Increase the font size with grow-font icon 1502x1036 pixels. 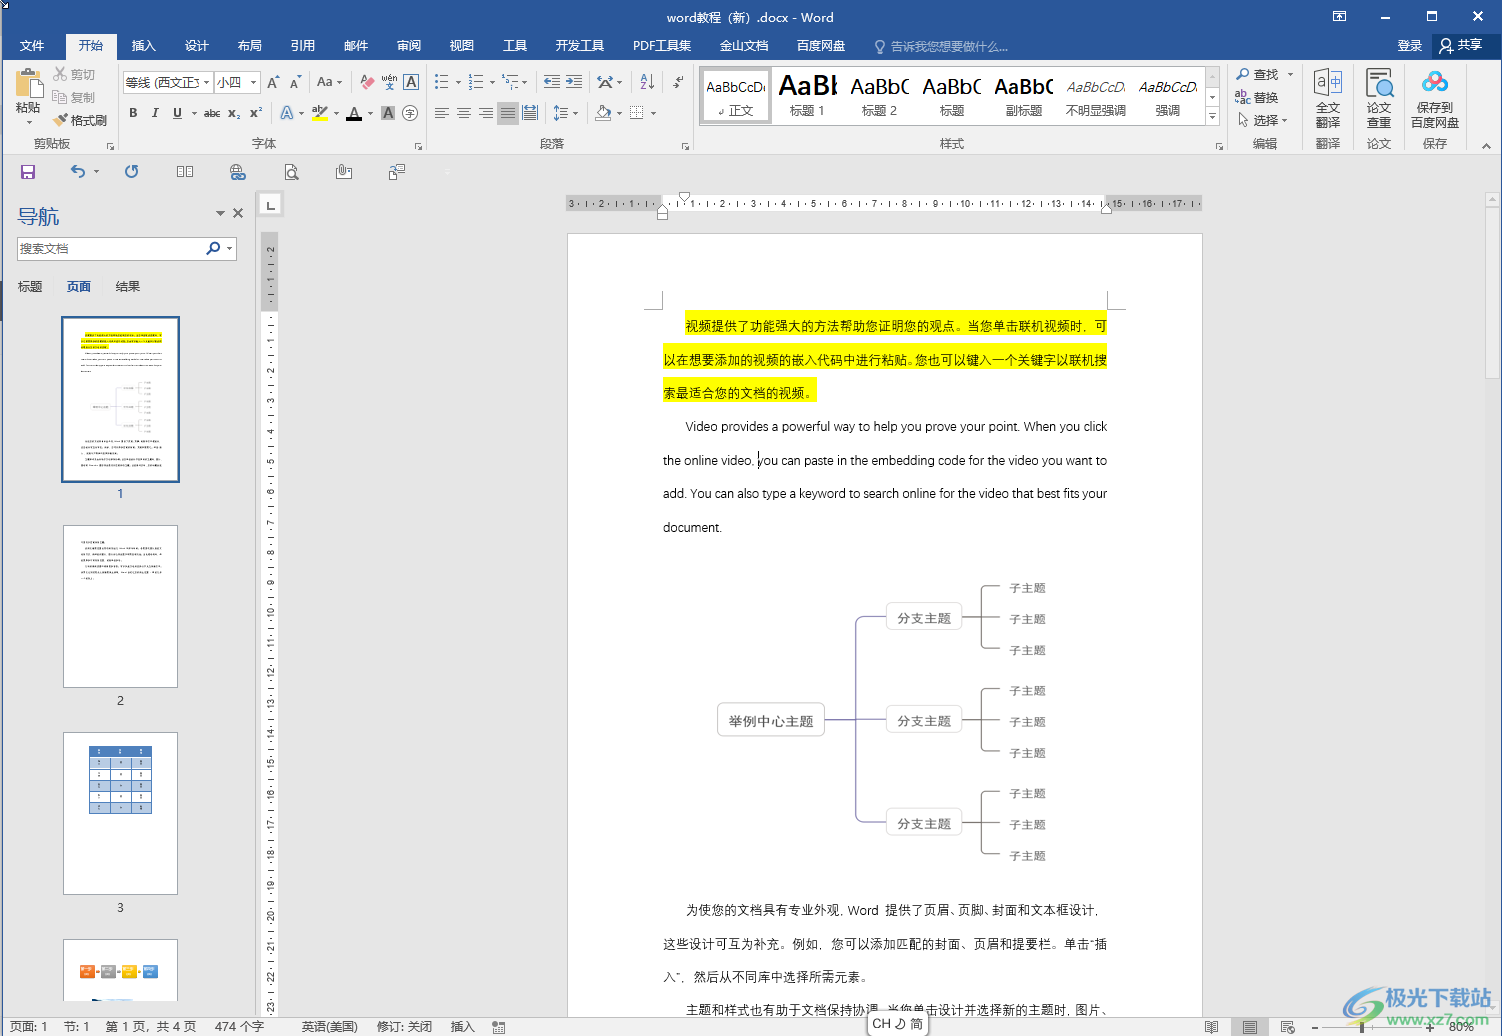click(x=273, y=82)
